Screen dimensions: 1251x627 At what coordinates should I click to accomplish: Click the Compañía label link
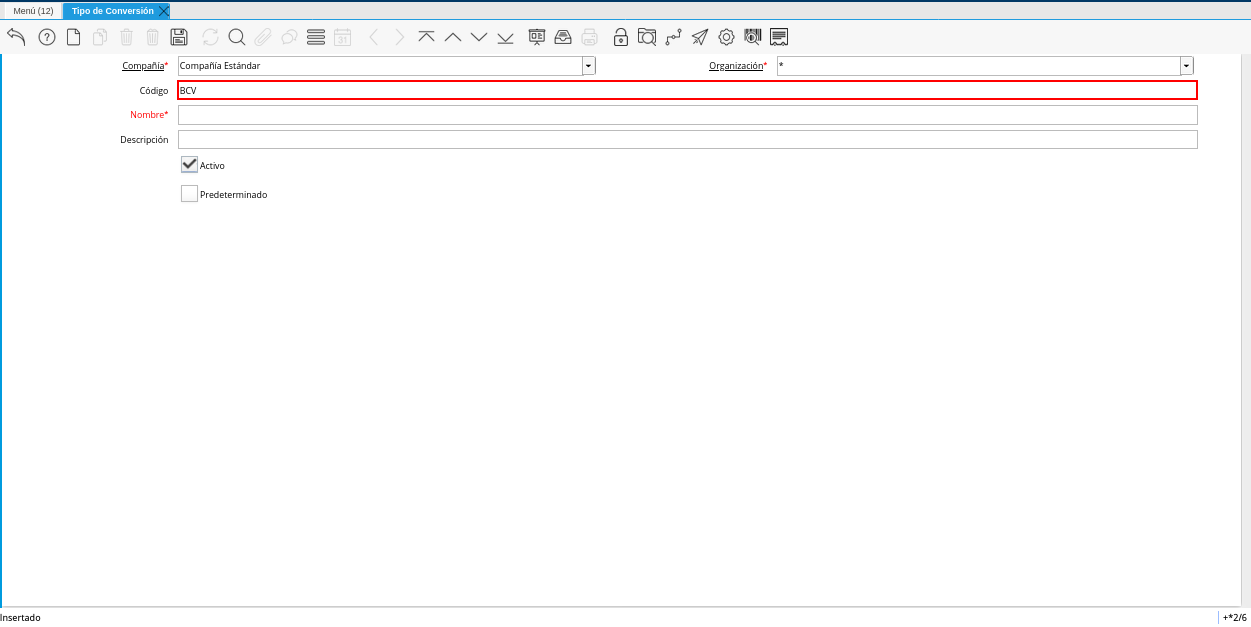(143, 65)
